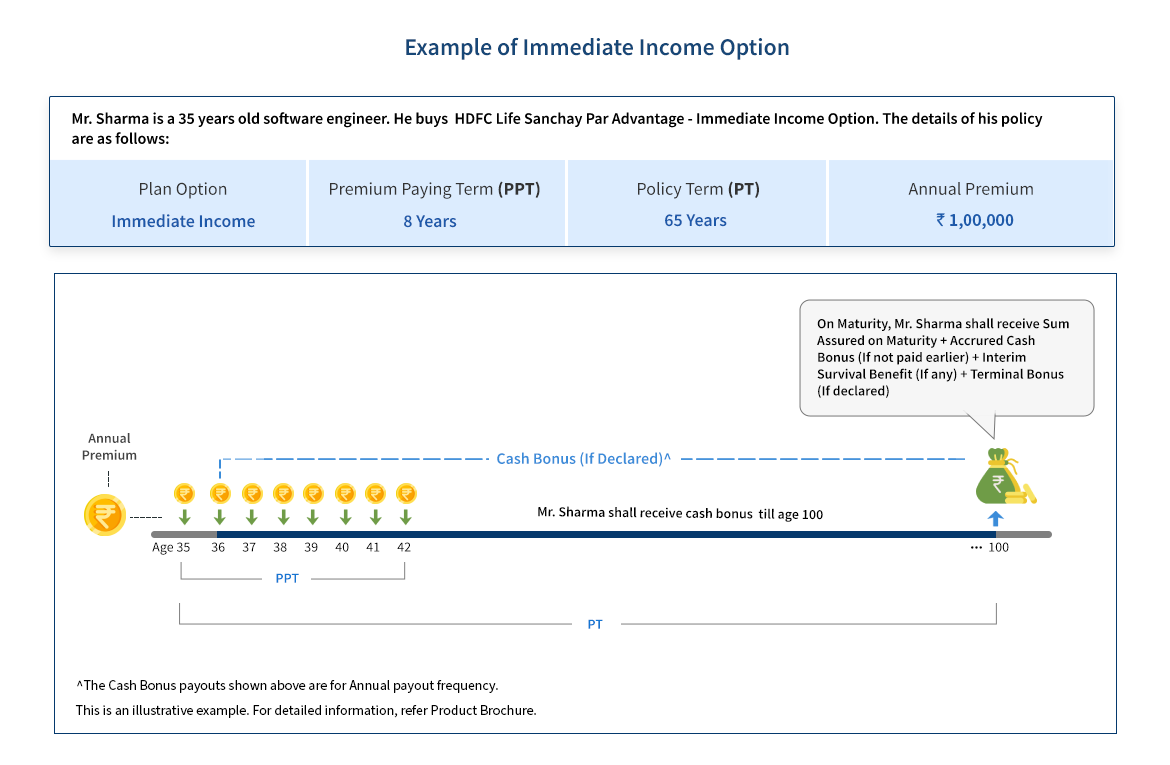The width and height of the screenshot is (1170, 765).
Task: Click the '65 Years' policy term value
Action: point(695,220)
